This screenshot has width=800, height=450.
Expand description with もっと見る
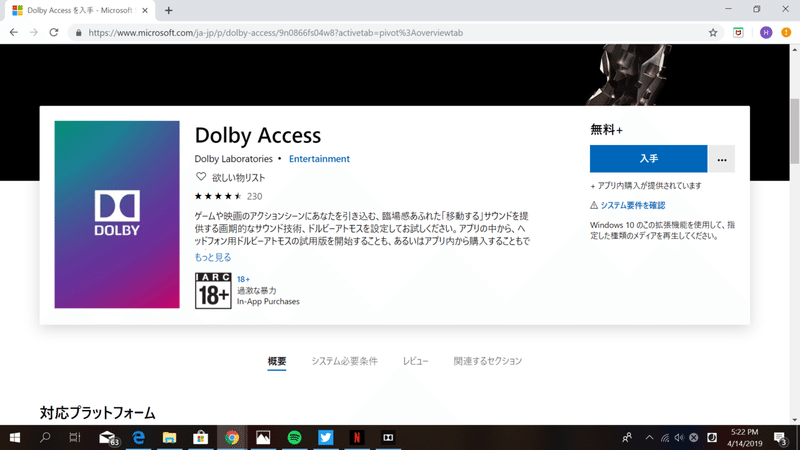[x=213, y=257]
